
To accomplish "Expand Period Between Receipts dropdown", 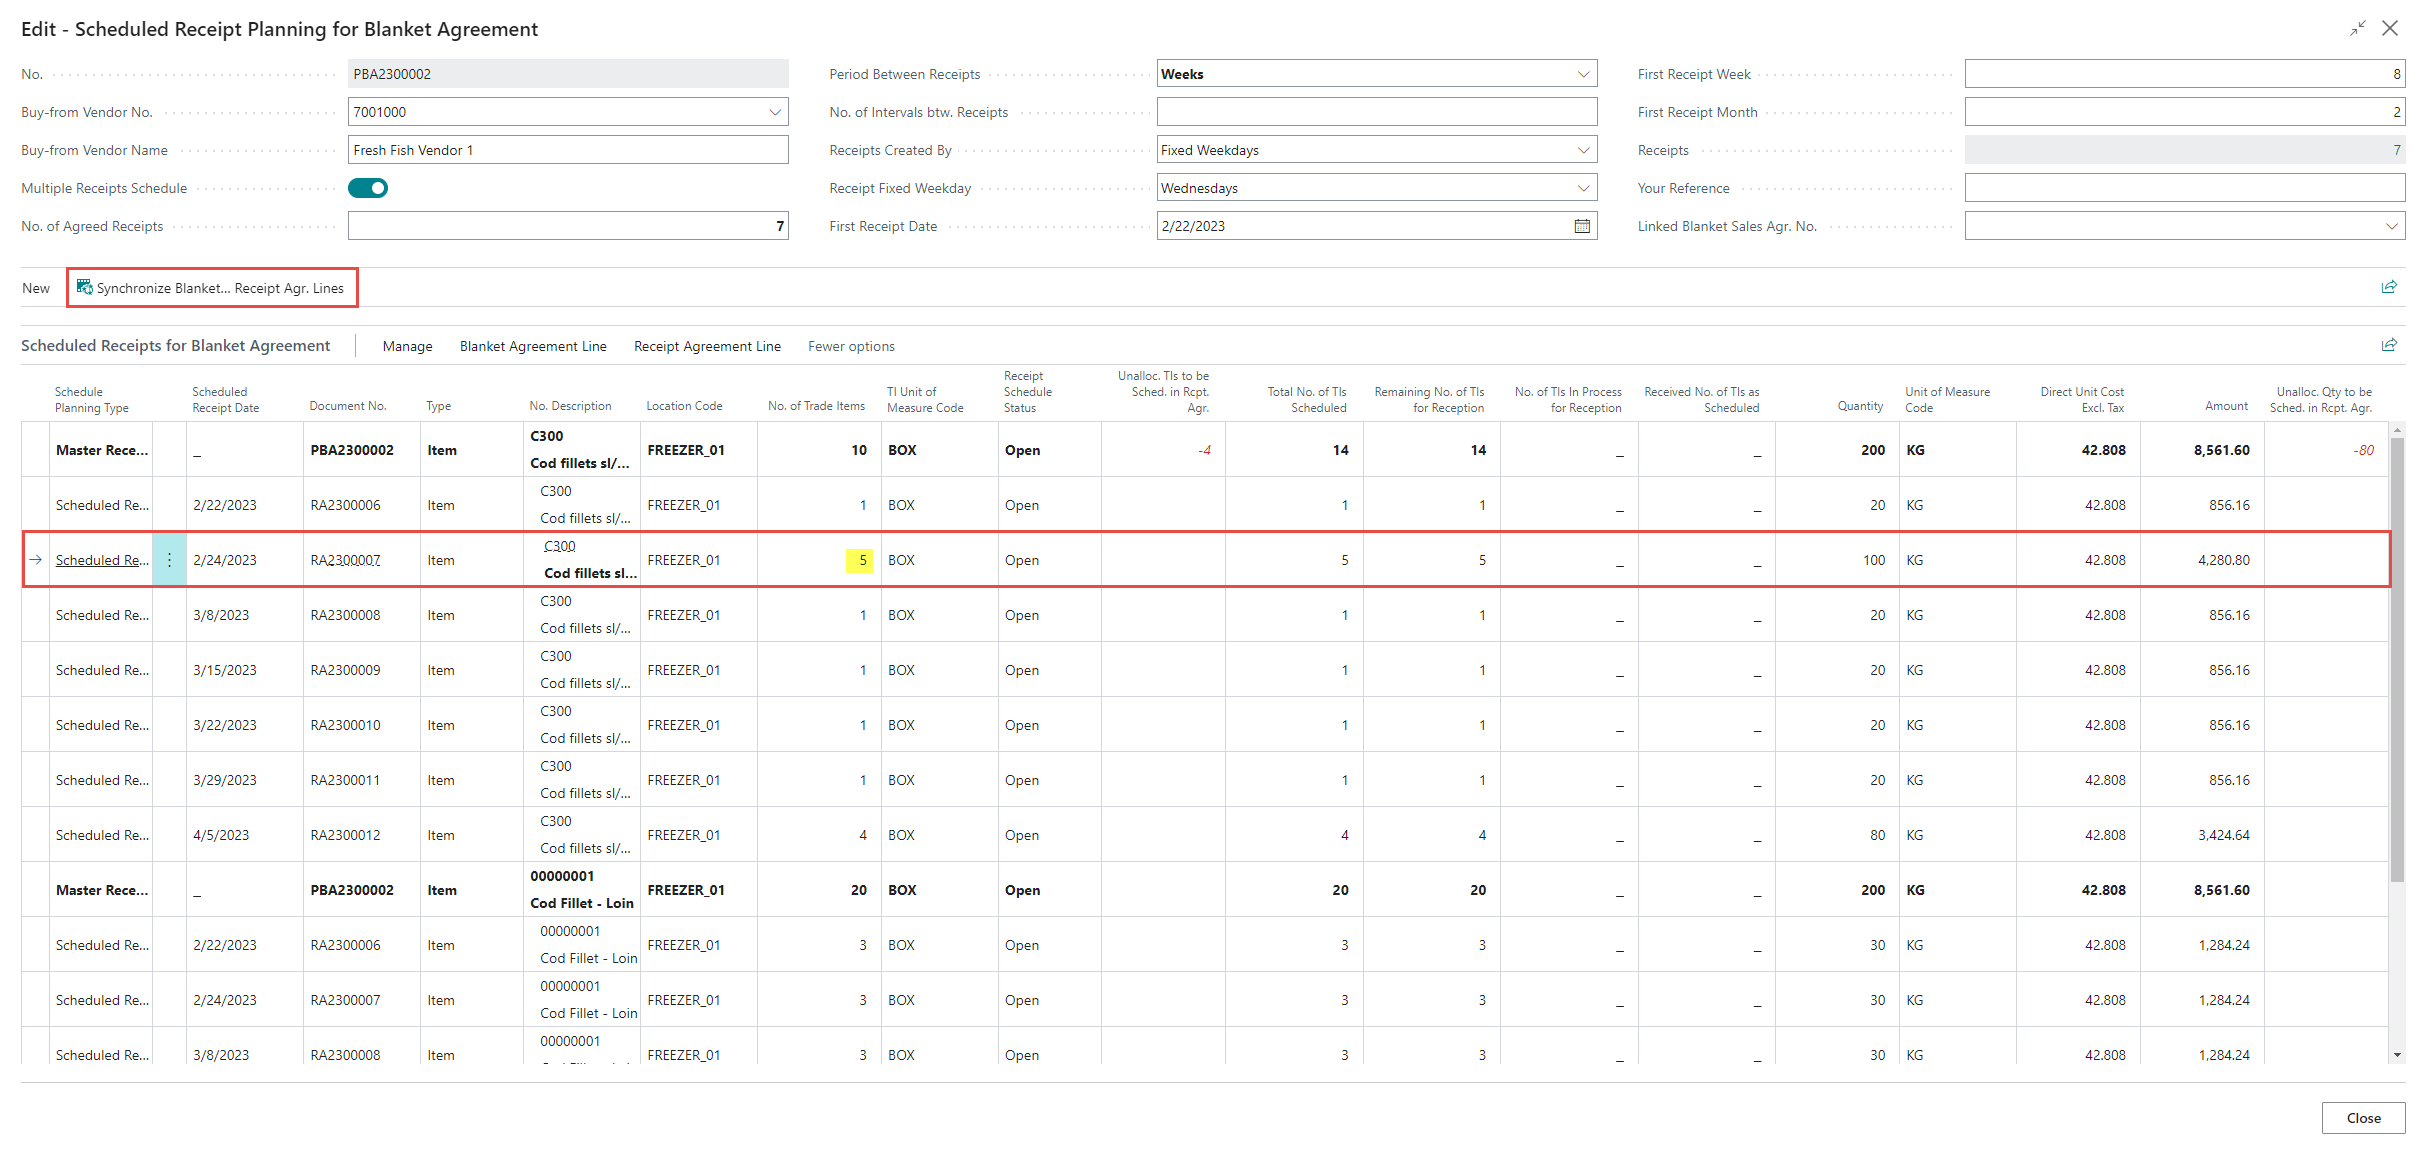I will 1583,74.
